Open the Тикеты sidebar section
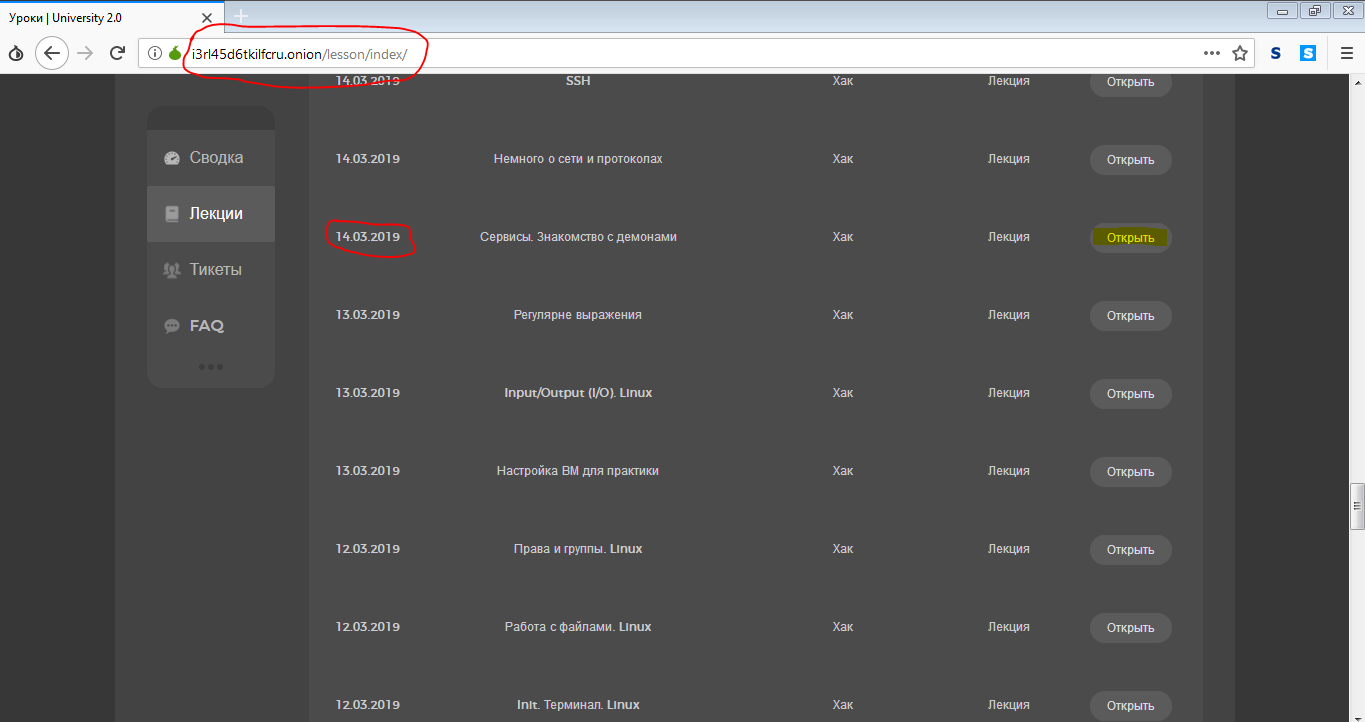 point(211,270)
